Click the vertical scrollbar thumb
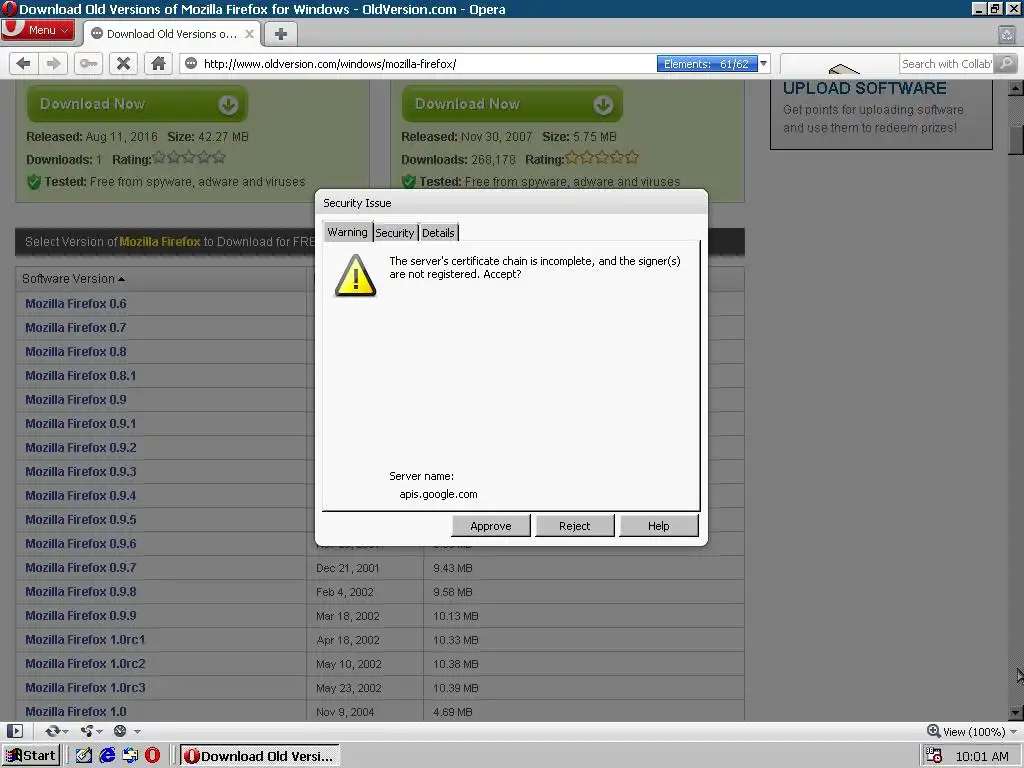 click(x=1016, y=138)
